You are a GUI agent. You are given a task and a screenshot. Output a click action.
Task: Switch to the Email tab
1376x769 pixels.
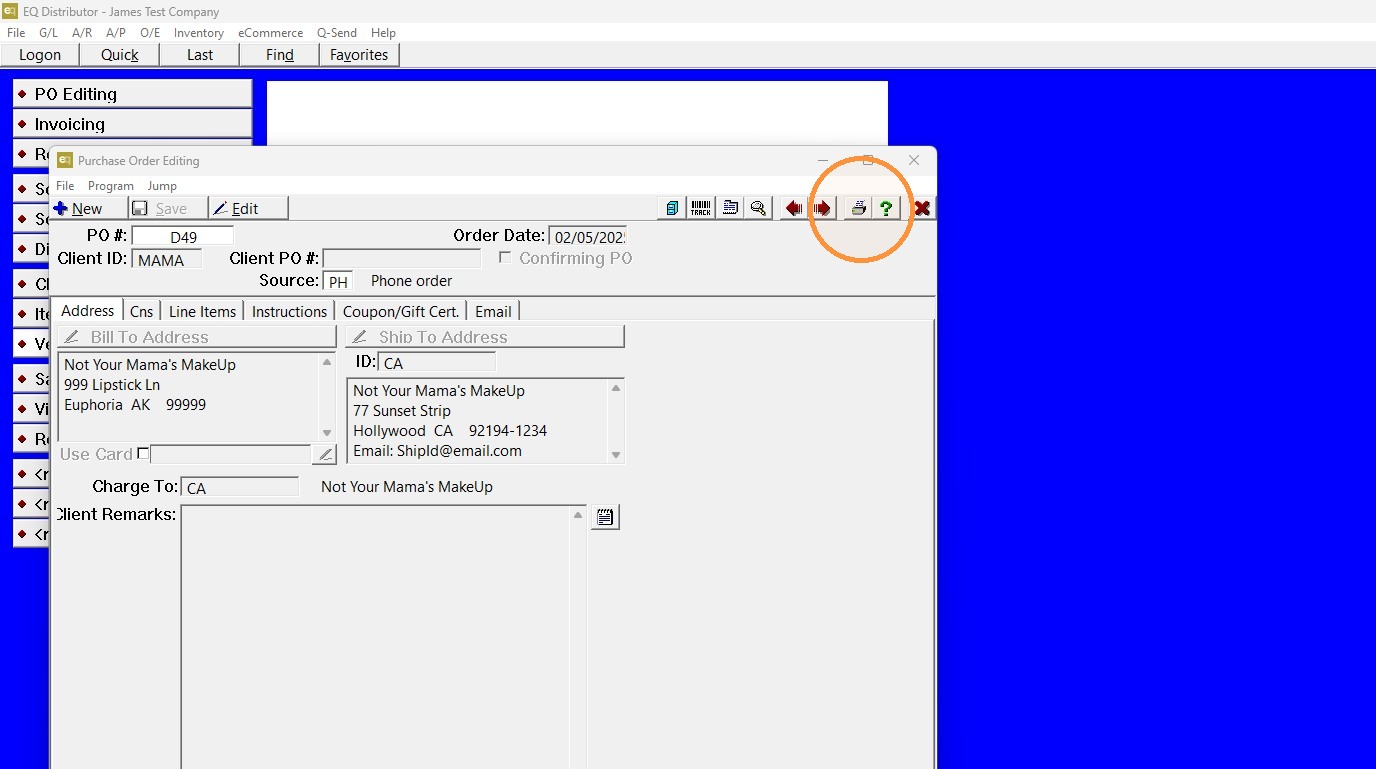(493, 312)
